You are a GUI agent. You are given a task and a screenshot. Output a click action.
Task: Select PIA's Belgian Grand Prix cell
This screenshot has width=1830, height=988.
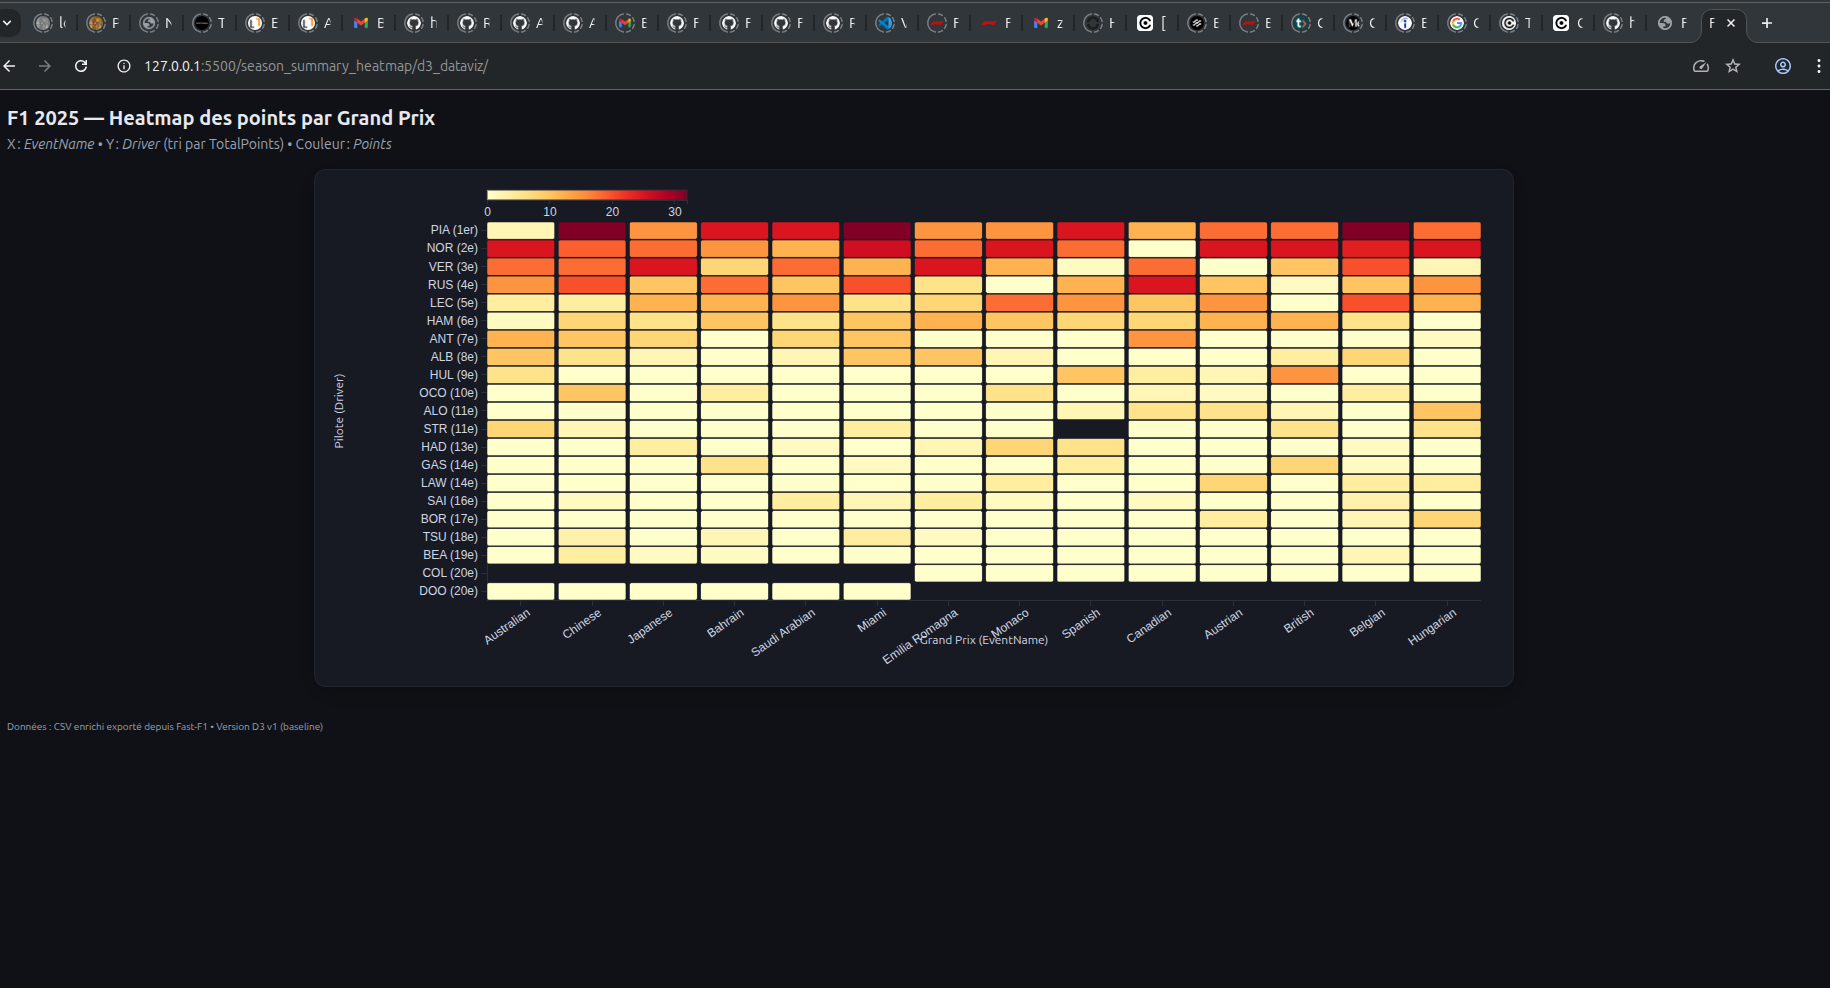click(1376, 230)
